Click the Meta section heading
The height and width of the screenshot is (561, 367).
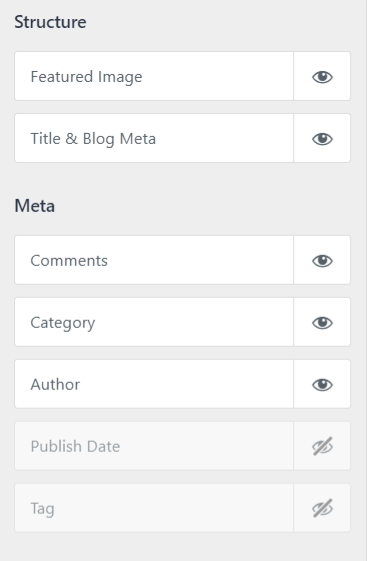click(x=35, y=206)
